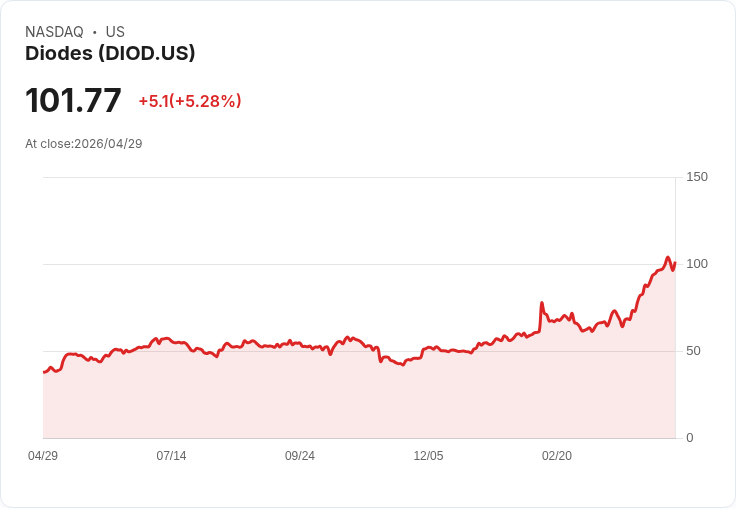Click the 07/14 date axis label

click(171, 456)
